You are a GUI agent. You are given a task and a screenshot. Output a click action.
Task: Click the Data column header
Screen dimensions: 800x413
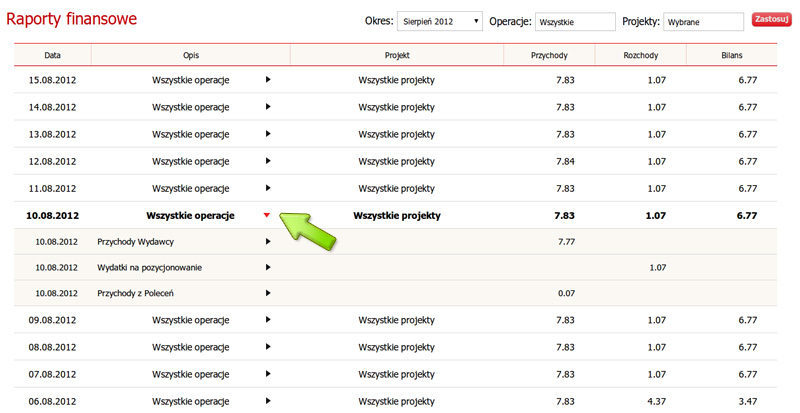pyautogui.click(x=53, y=55)
